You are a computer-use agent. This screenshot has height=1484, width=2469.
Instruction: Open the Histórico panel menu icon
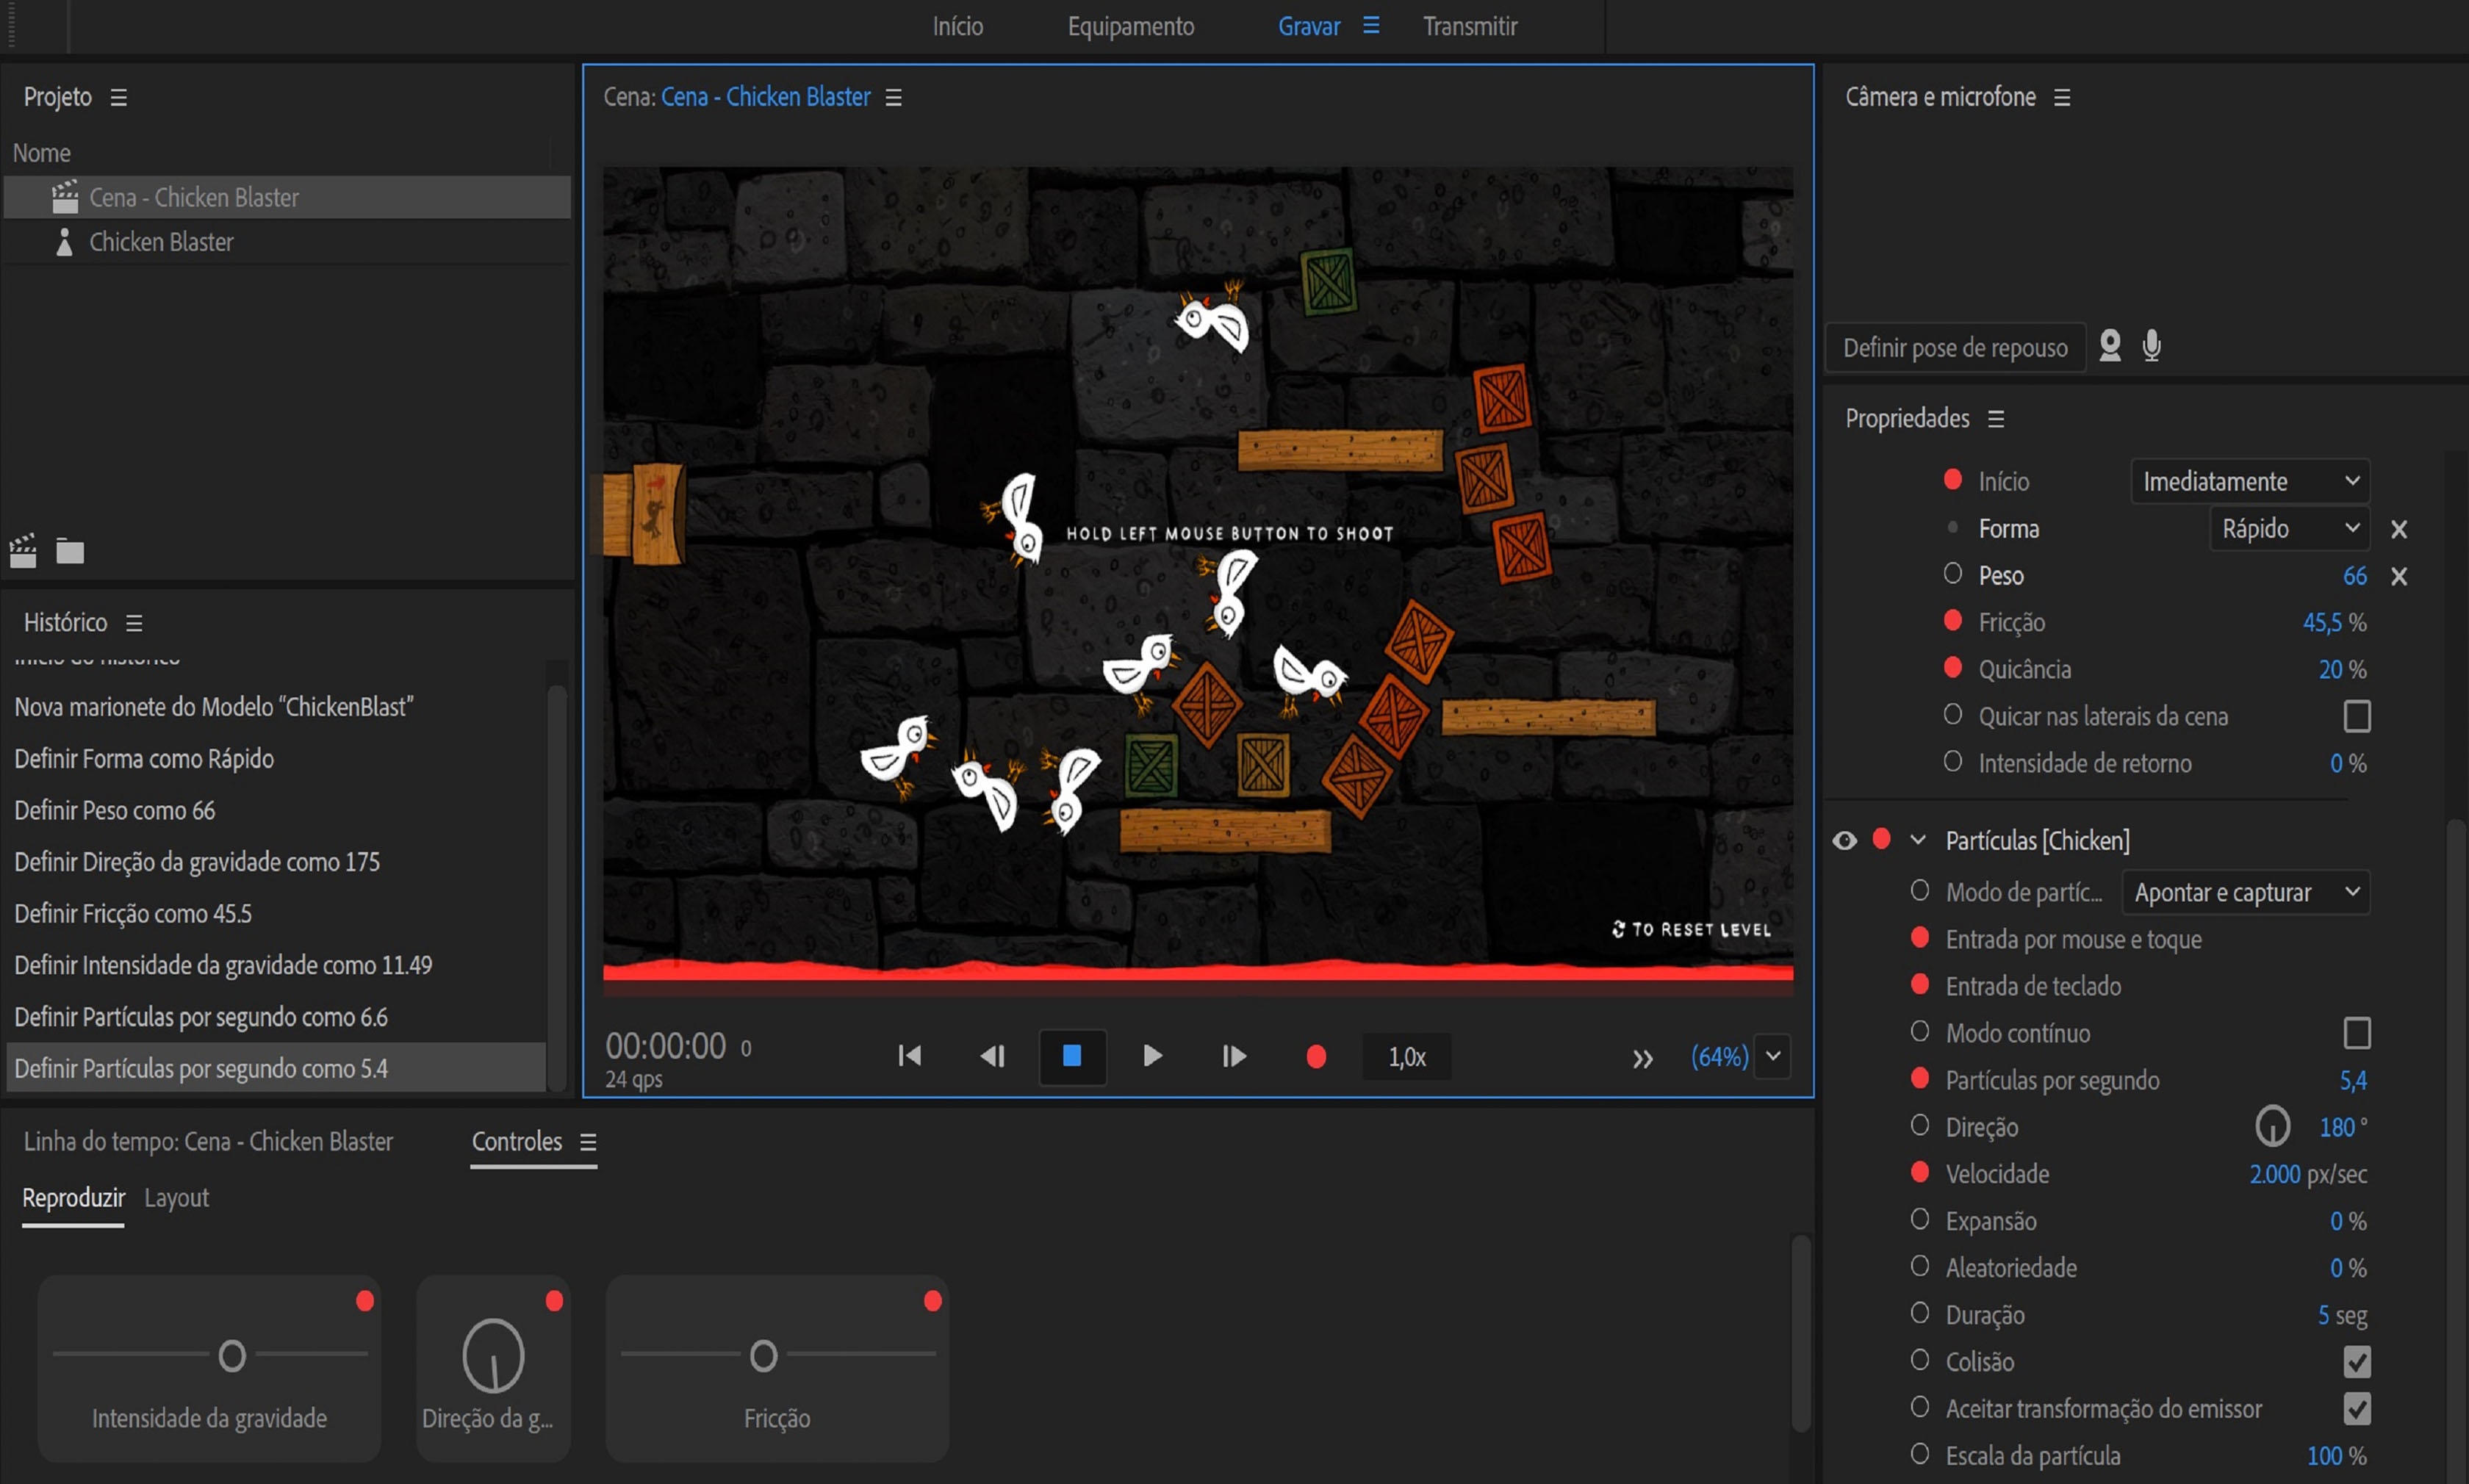pos(134,623)
